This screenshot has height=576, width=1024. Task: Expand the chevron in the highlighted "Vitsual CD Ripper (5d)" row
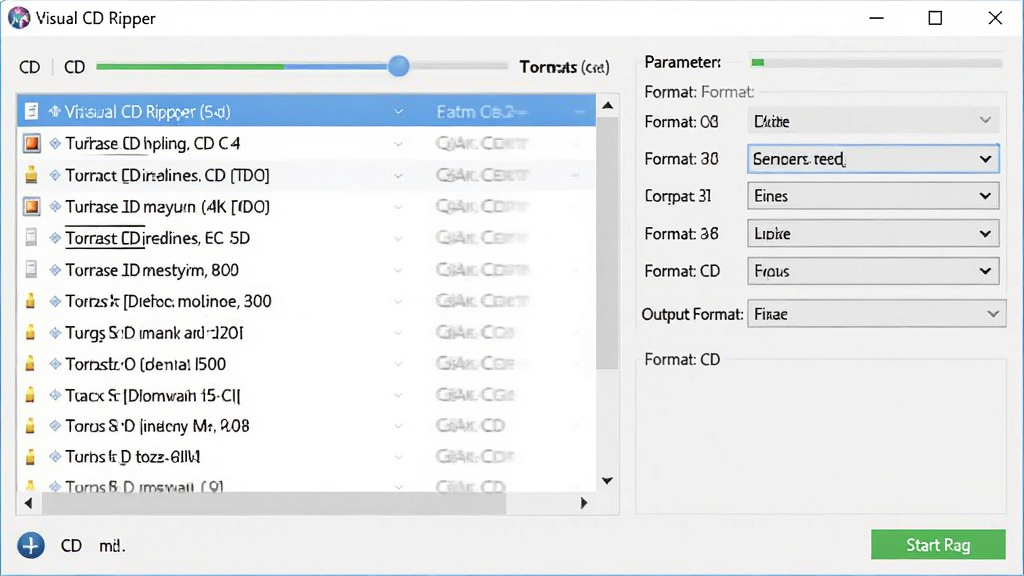398,112
